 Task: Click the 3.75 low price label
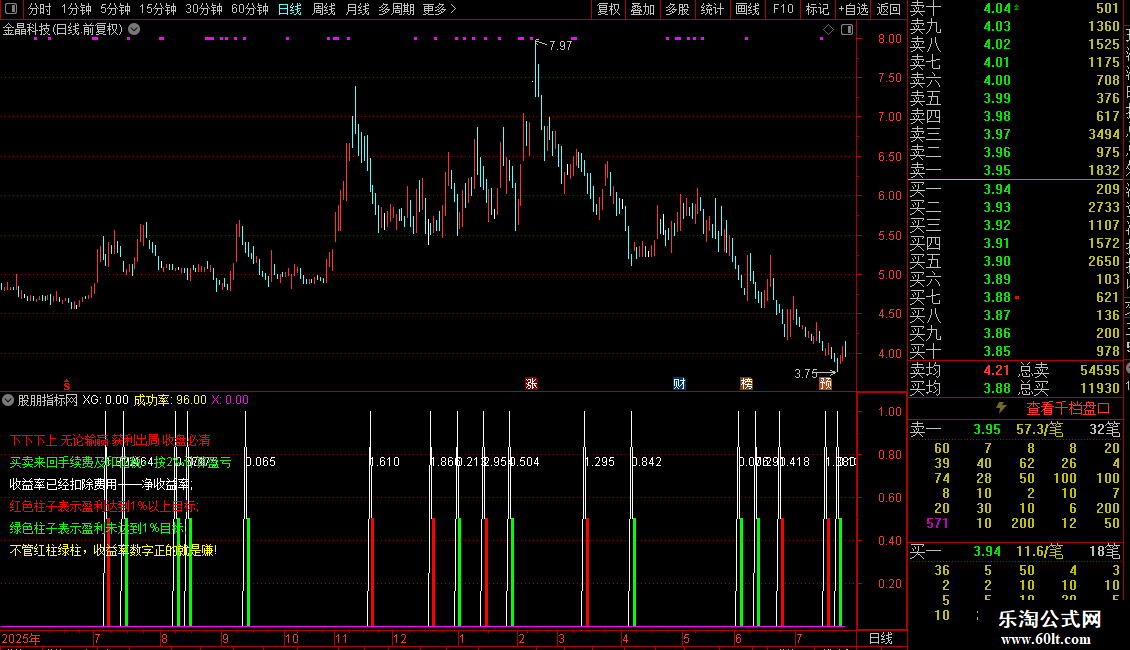[806, 374]
